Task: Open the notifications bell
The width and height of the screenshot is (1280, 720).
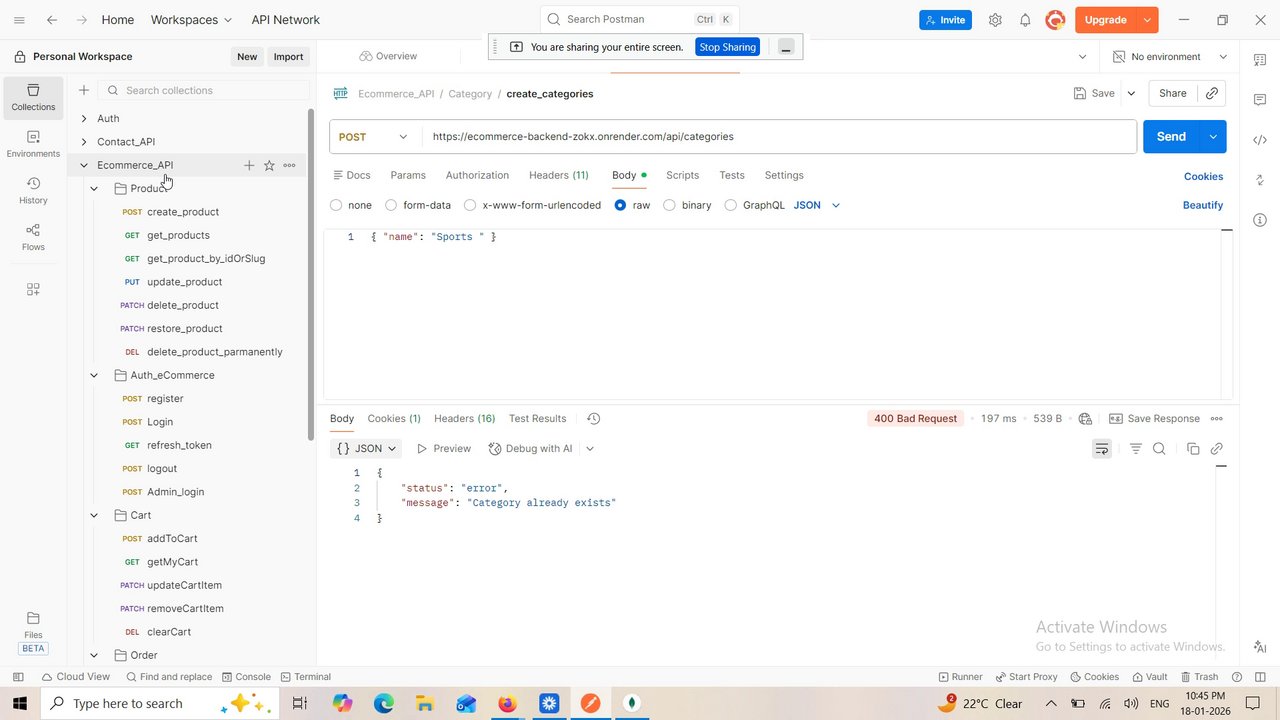Action: click(x=1025, y=20)
